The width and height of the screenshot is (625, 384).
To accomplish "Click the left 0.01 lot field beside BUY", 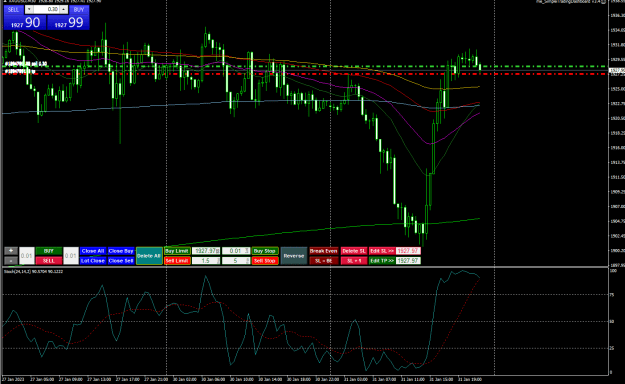I will pyautogui.click(x=27, y=256).
